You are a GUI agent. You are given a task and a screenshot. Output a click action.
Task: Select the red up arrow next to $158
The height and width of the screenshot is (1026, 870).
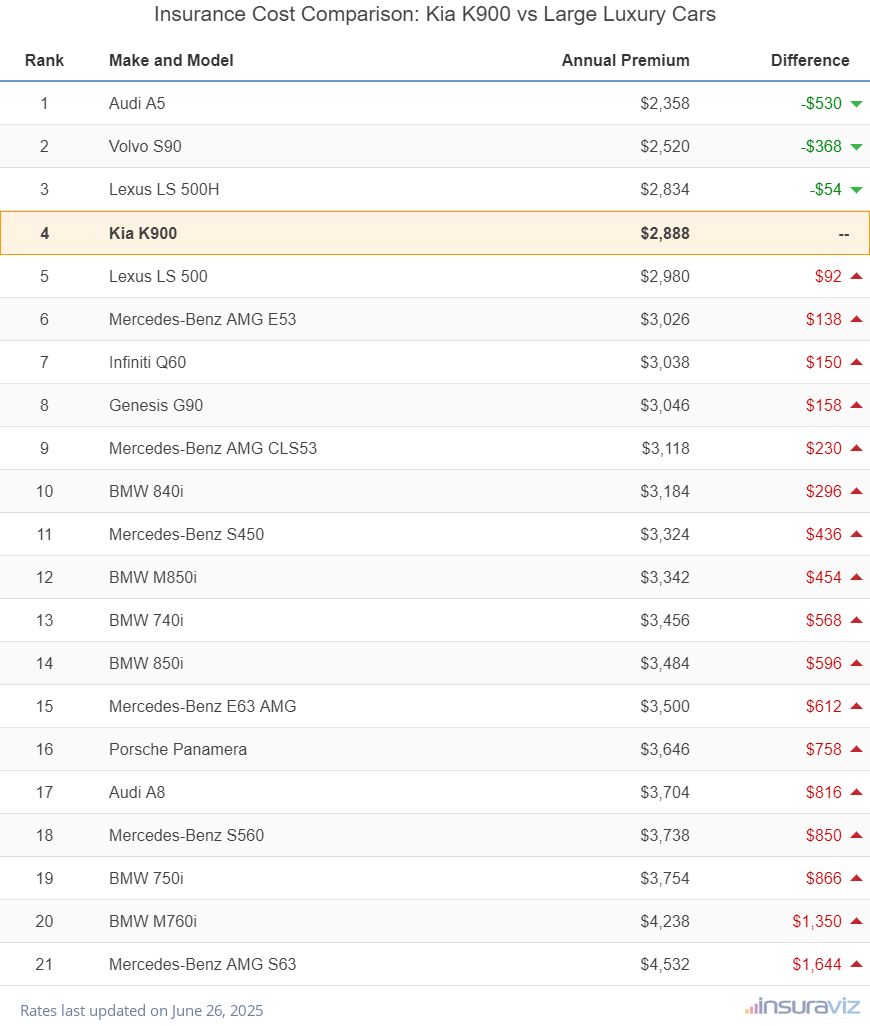point(856,405)
